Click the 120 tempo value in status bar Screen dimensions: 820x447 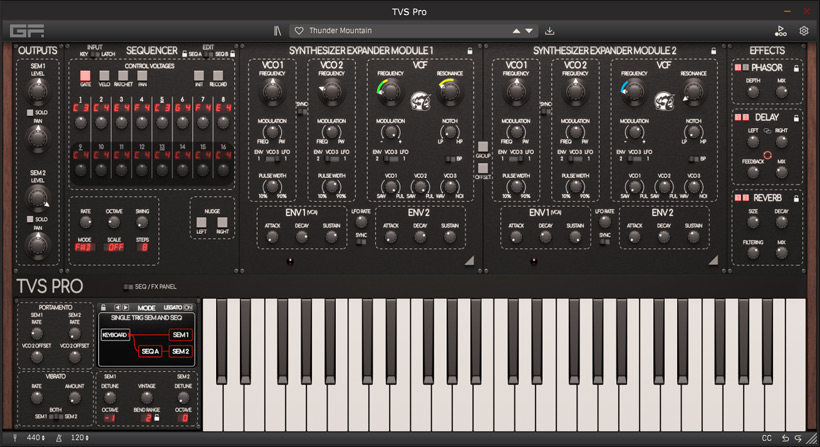click(79, 438)
